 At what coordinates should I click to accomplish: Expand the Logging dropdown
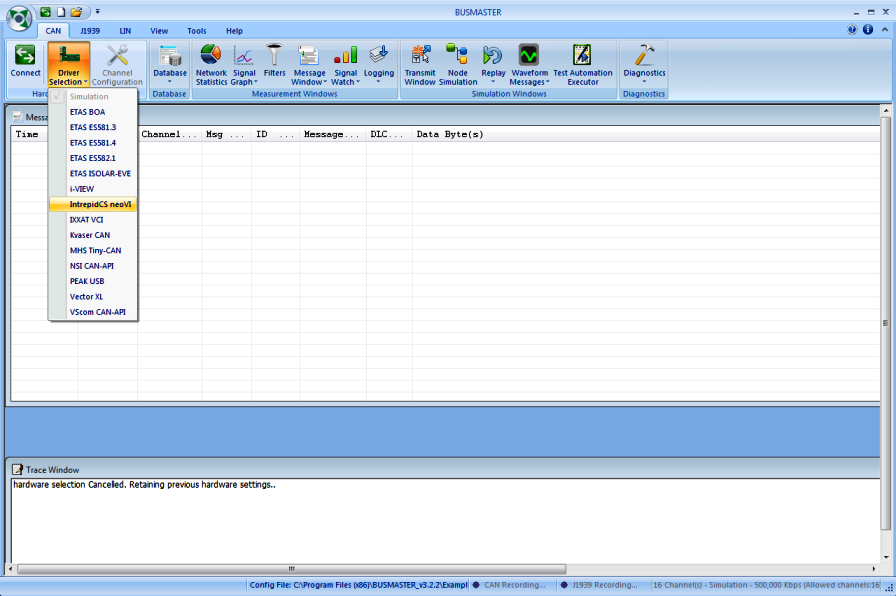pyautogui.click(x=379, y=64)
